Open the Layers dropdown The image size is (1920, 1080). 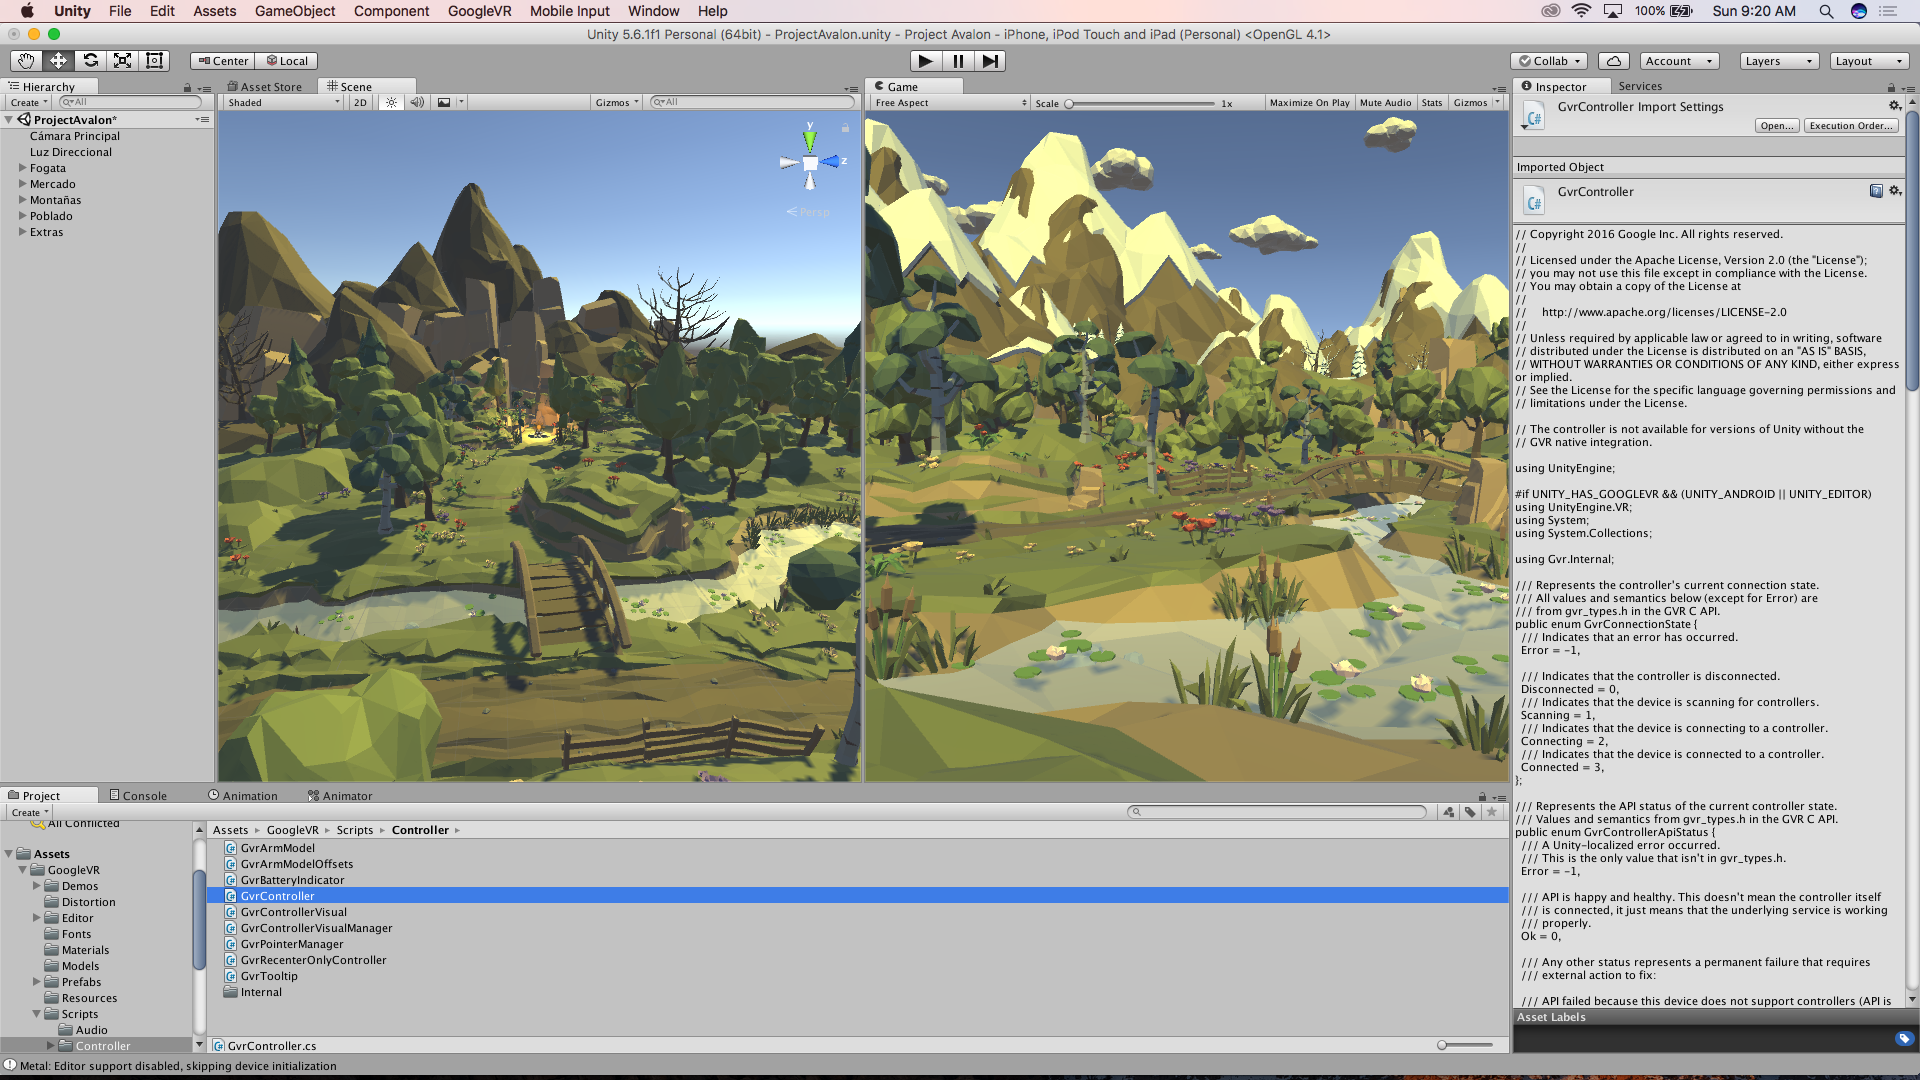coord(1778,61)
